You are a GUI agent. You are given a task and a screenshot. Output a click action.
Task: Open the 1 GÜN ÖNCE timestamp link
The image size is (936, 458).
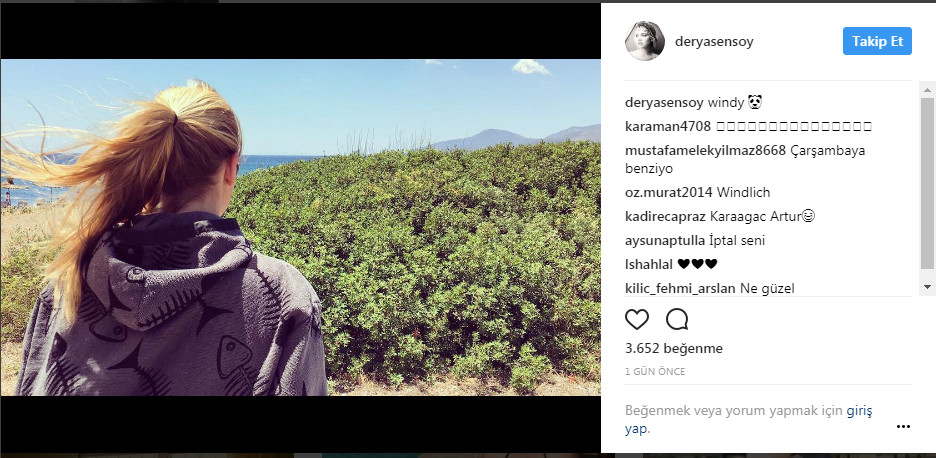tap(655, 371)
